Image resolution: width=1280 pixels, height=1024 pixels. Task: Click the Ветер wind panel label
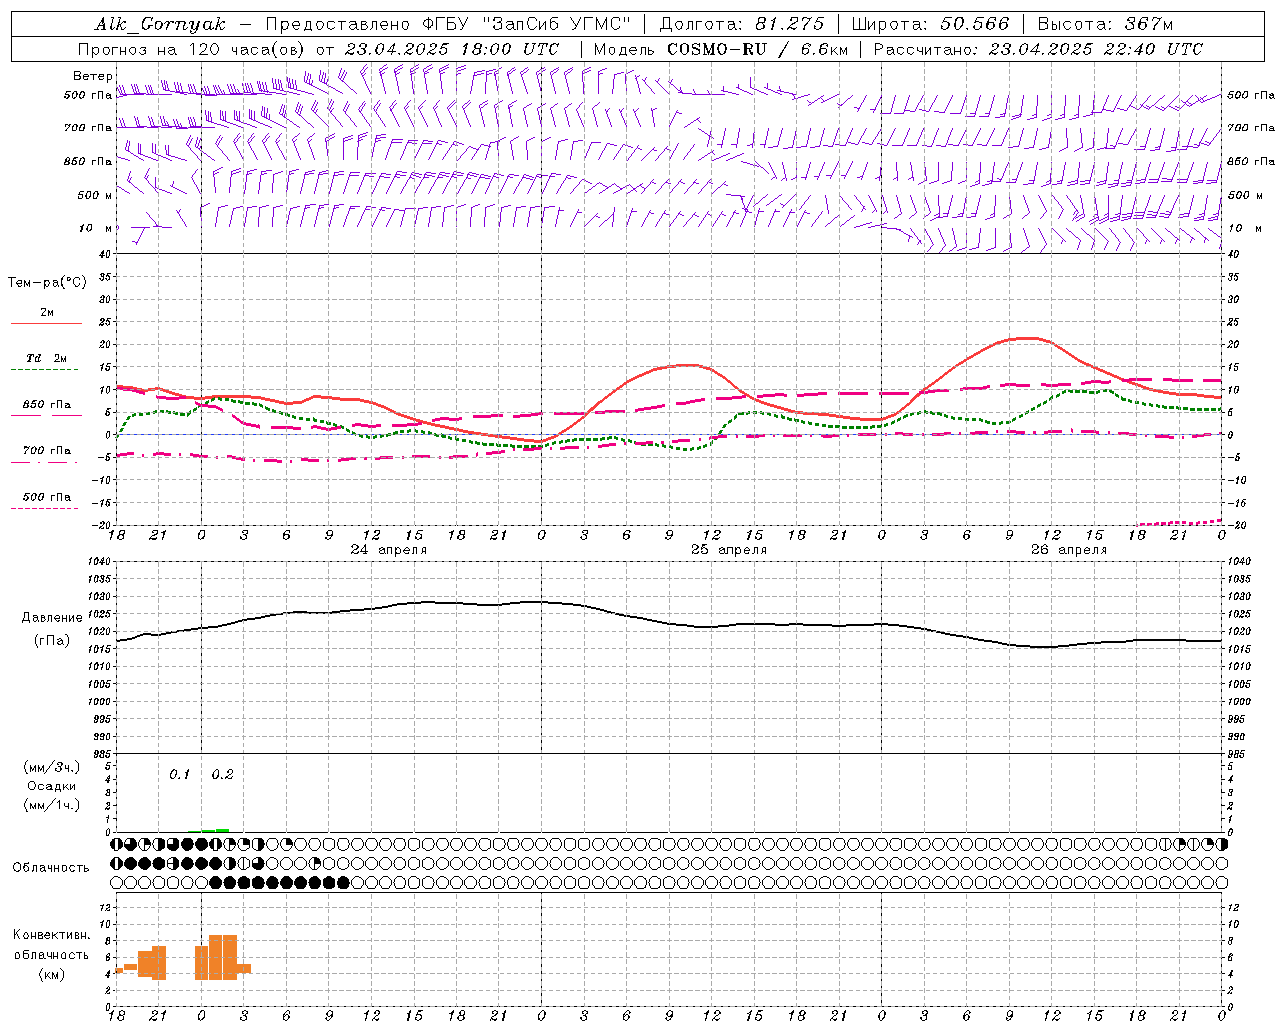92,76
